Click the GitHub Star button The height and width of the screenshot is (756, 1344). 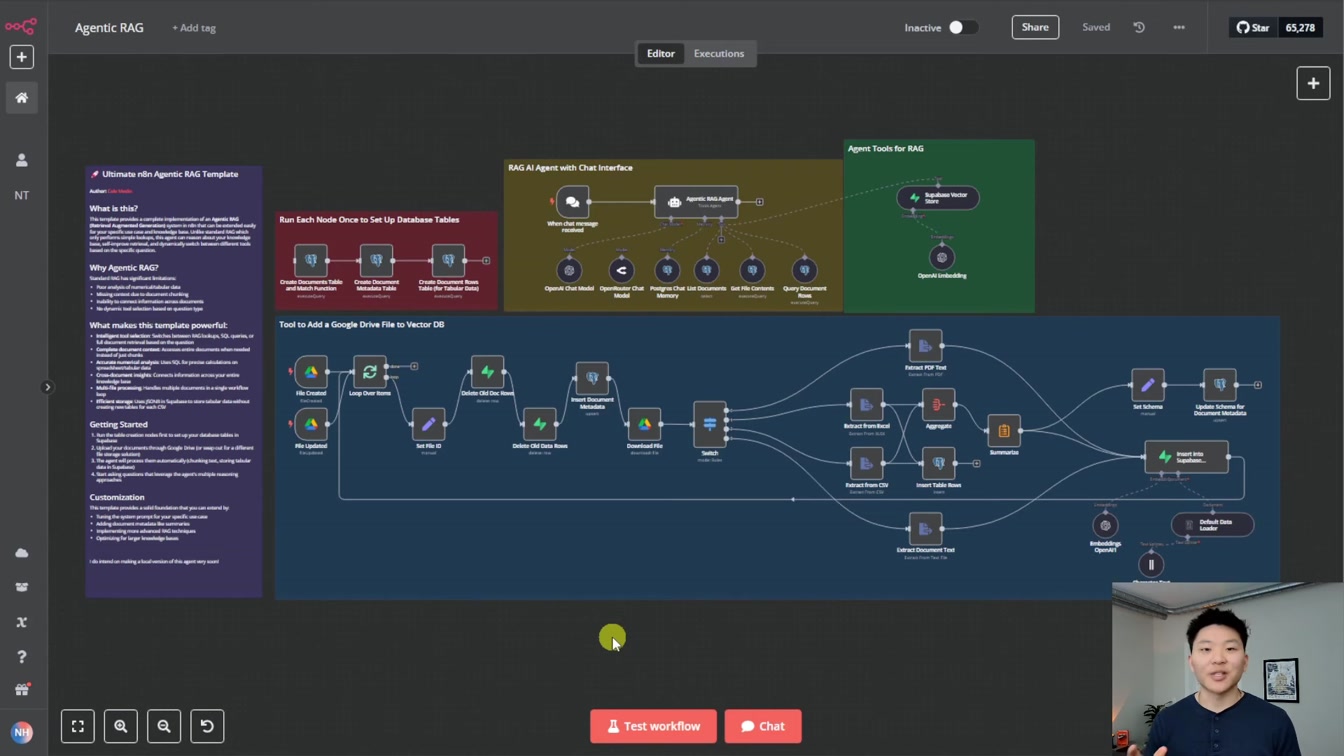(x=1253, y=27)
